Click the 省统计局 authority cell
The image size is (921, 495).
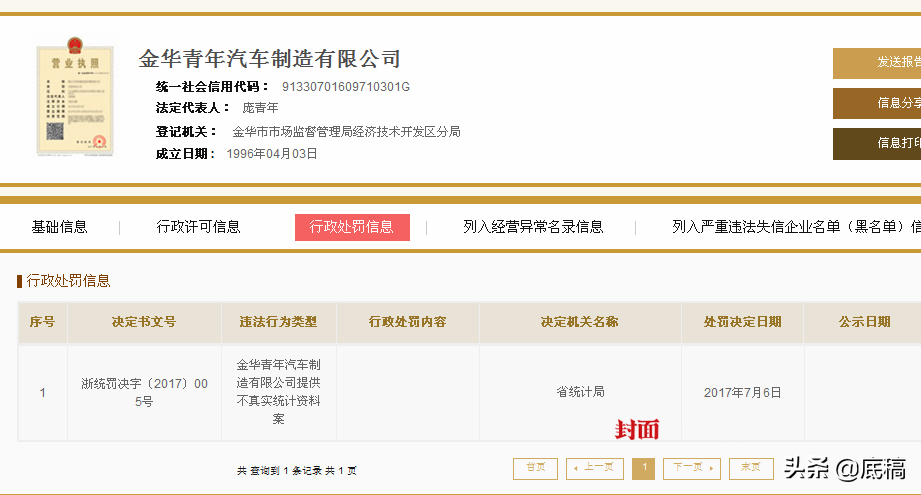580,392
